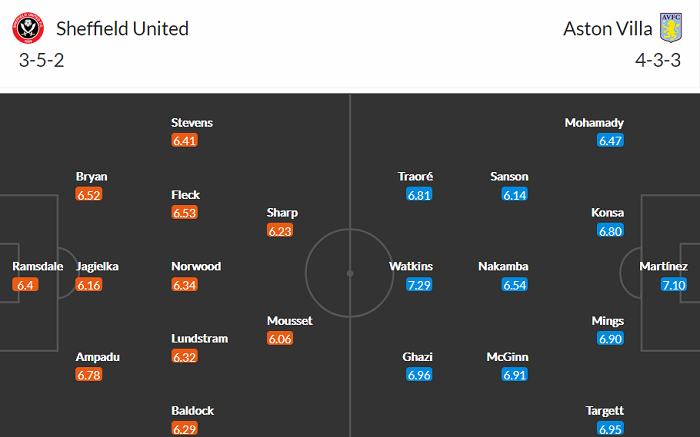
Task: Click Martínez's 7.10 rating badge
Action: [674, 285]
